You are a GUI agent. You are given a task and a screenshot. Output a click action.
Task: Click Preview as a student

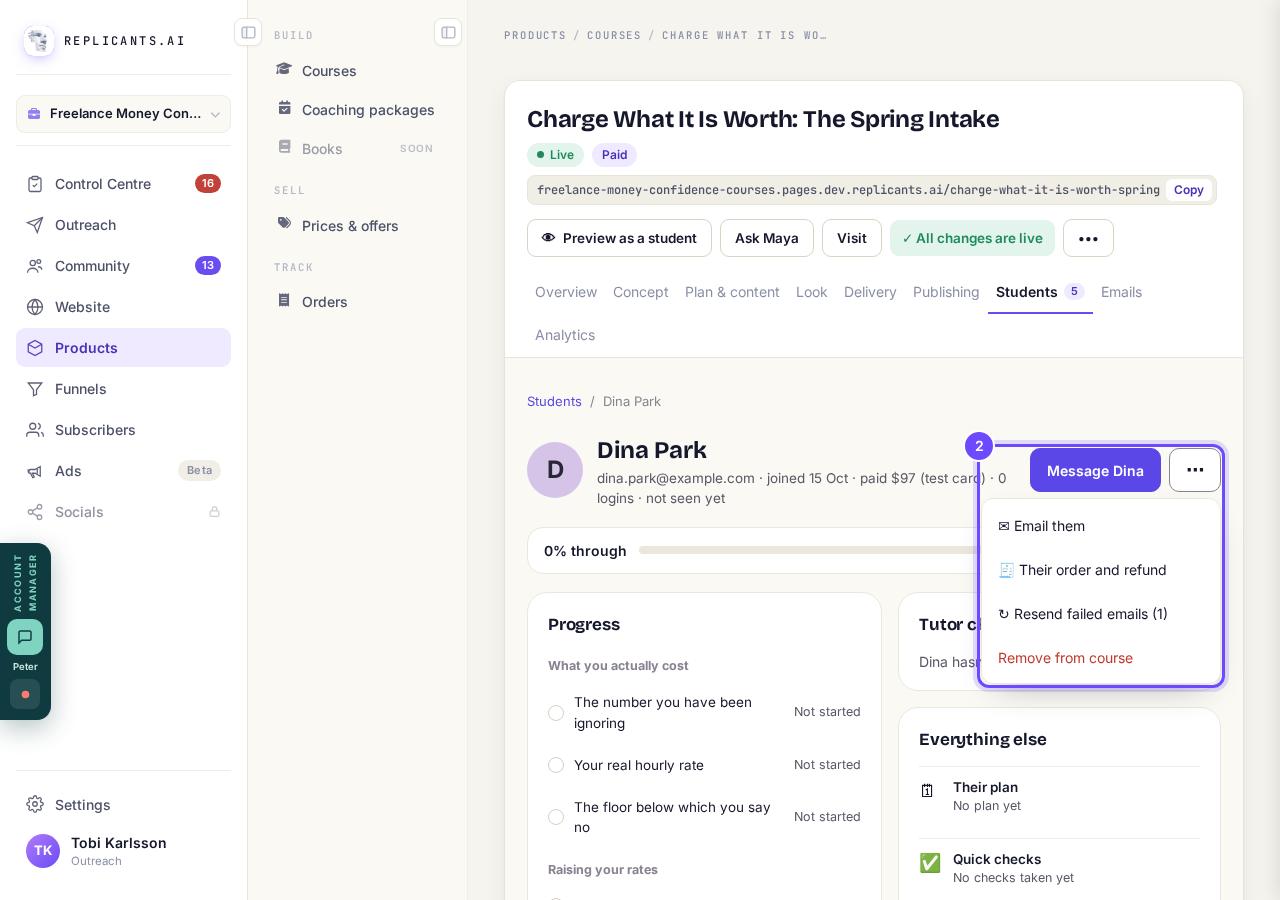619,238
